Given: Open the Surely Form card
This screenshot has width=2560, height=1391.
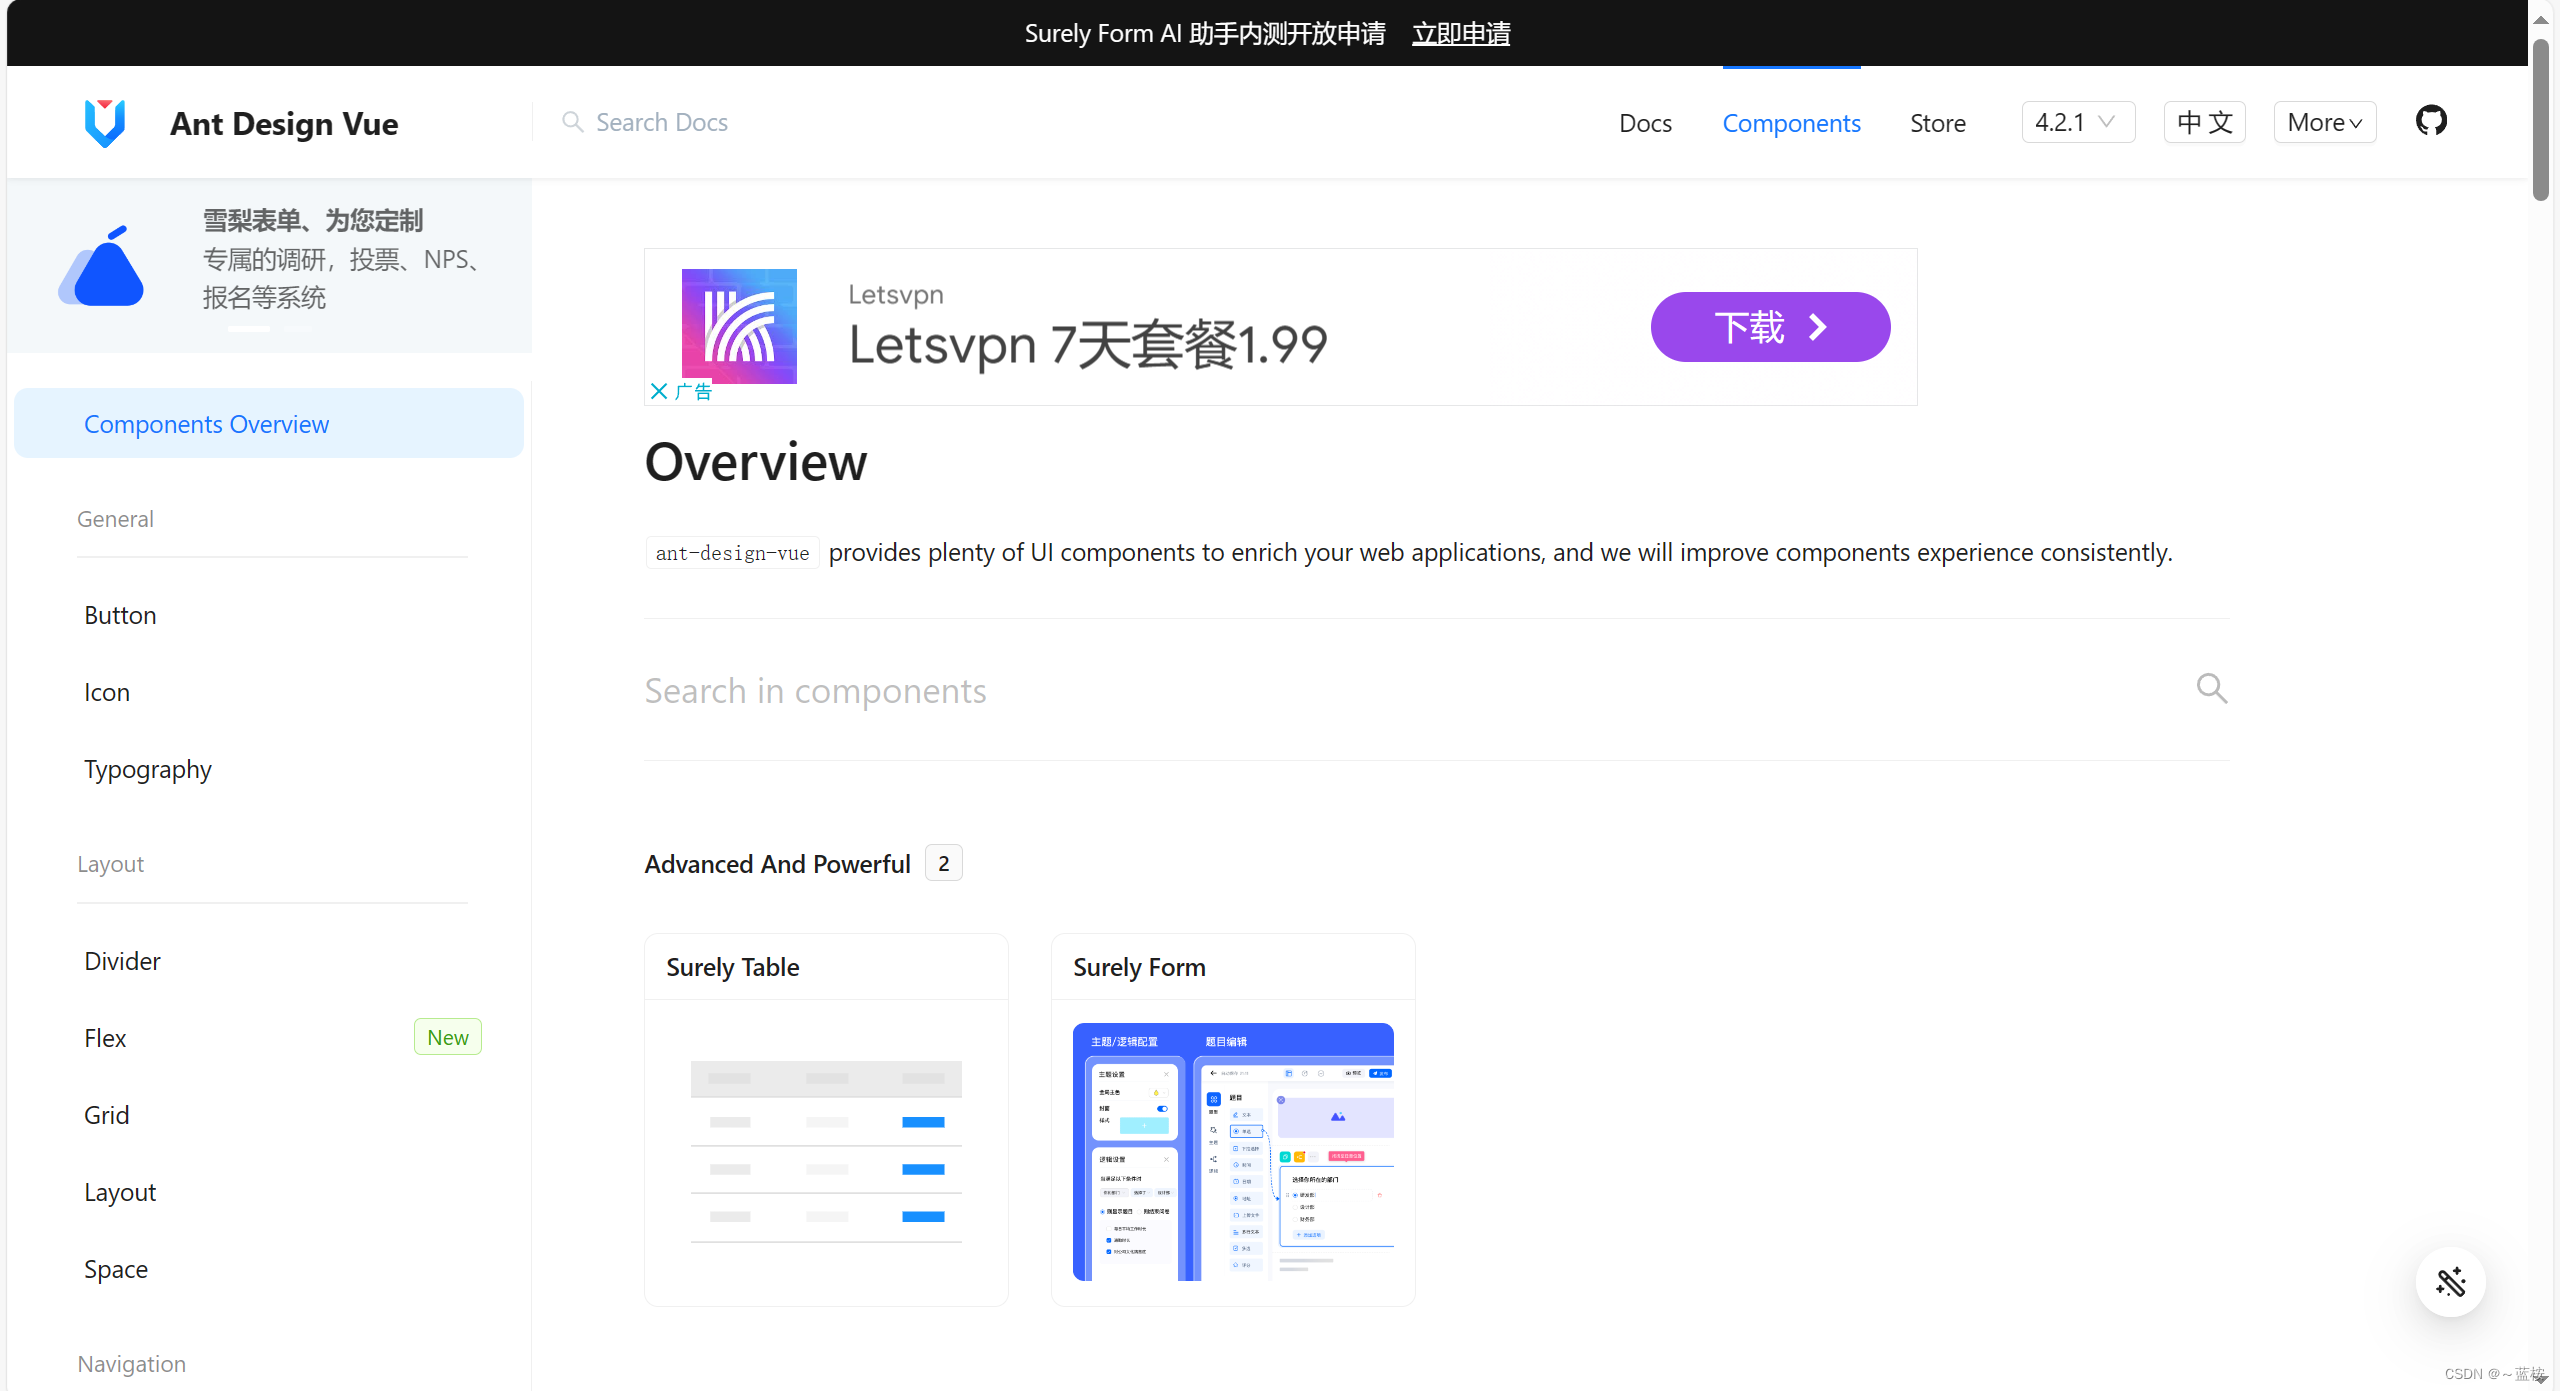Looking at the screenshot, I should [1233, 1119].
